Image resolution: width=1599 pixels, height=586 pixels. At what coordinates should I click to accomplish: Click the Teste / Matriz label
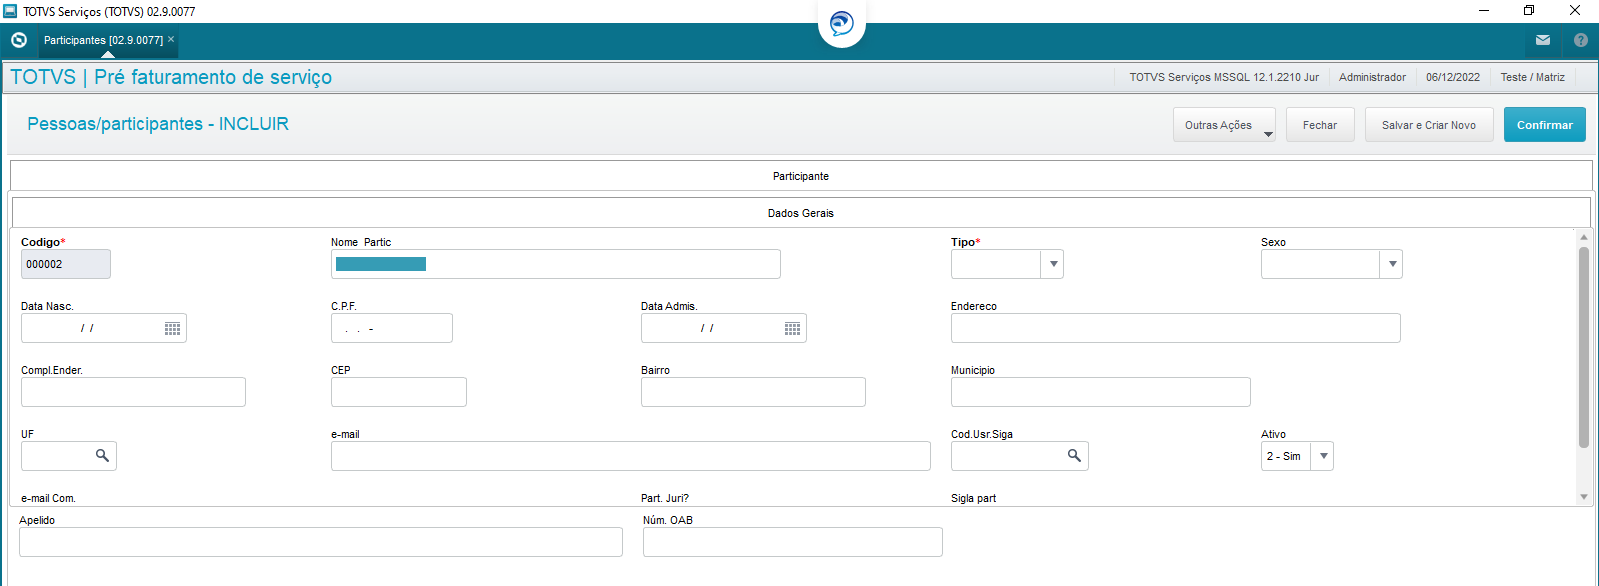pyautogui.click(x=1532, y=77)
